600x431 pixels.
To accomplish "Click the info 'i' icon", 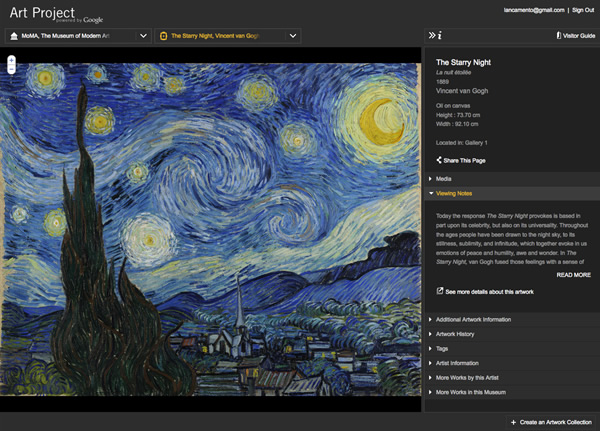I will [x=440, y=36].
